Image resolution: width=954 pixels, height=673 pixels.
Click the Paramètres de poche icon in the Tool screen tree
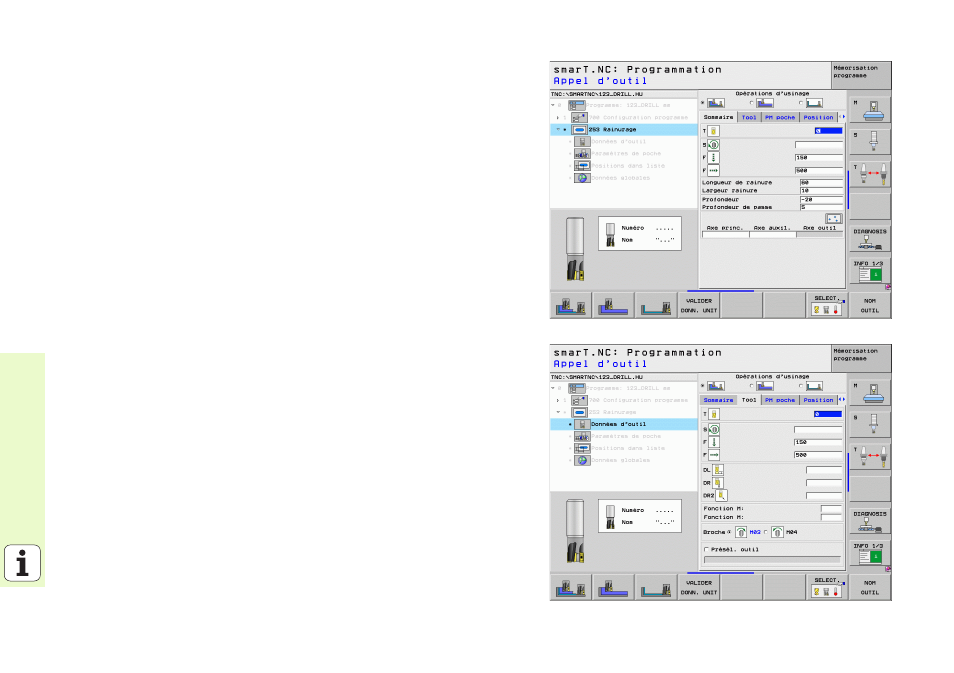582,436
